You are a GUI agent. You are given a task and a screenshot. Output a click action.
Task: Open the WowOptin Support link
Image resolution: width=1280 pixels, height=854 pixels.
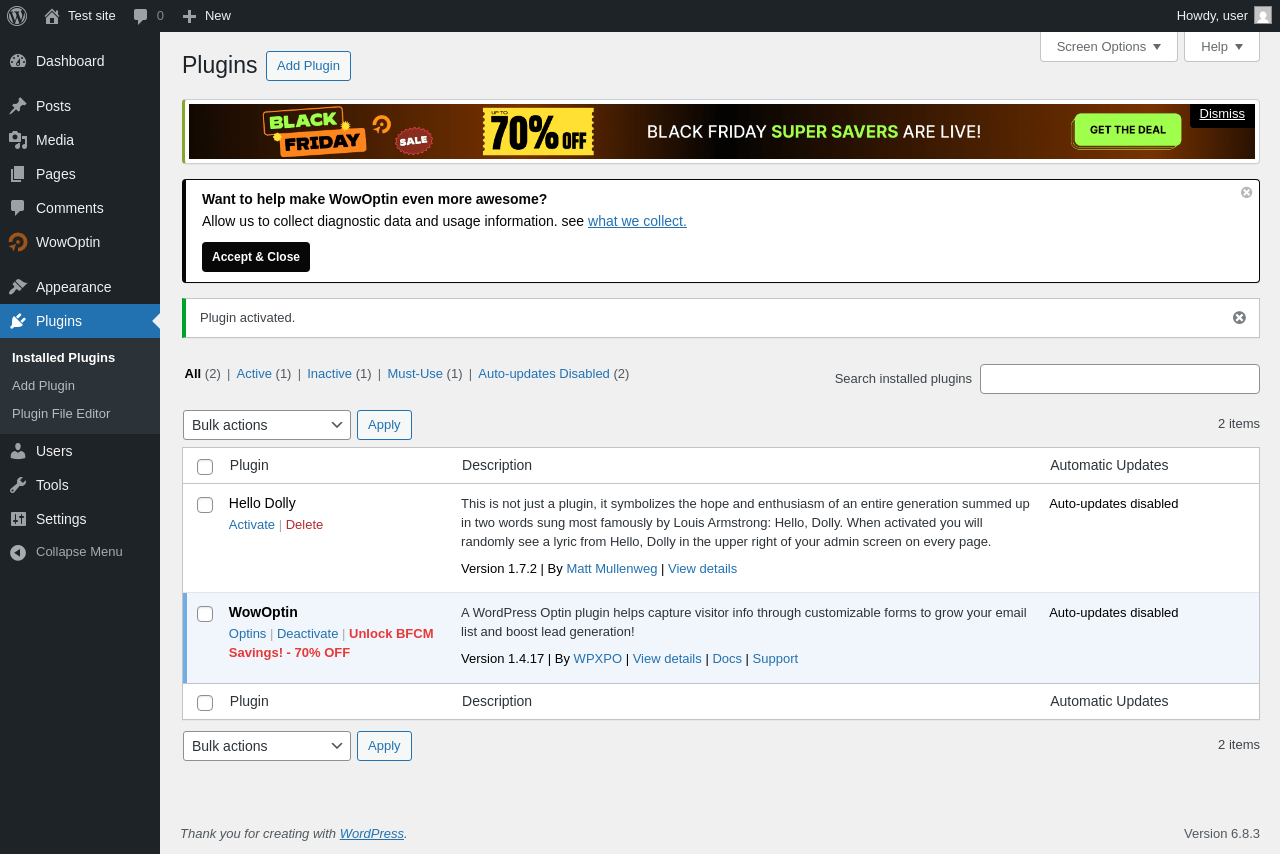(x=775, y=659)
